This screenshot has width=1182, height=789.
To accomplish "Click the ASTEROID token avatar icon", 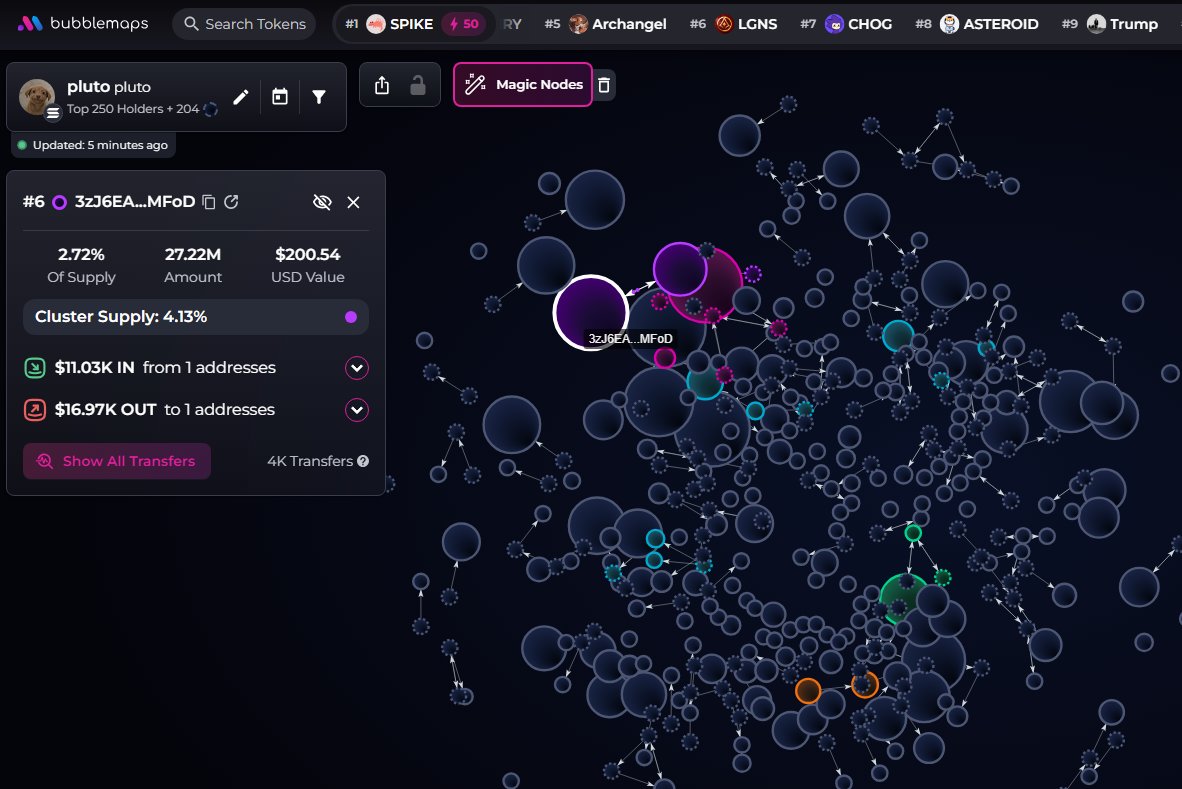I will tap(950, 24).
